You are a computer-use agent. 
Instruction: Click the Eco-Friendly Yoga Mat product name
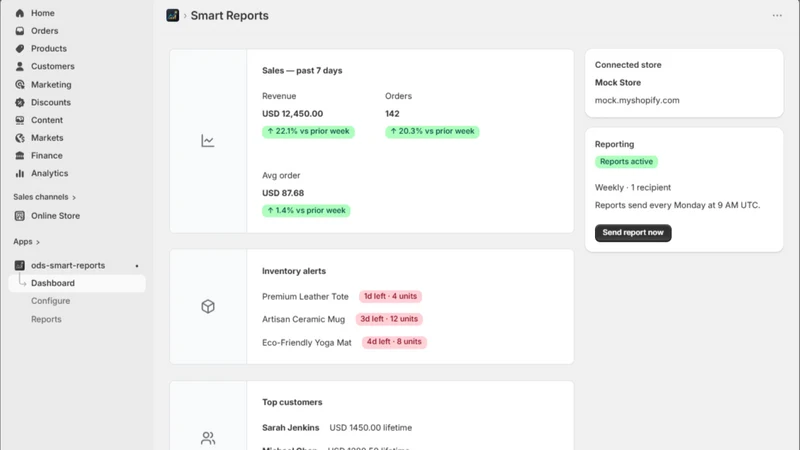[x=307, y=343]
